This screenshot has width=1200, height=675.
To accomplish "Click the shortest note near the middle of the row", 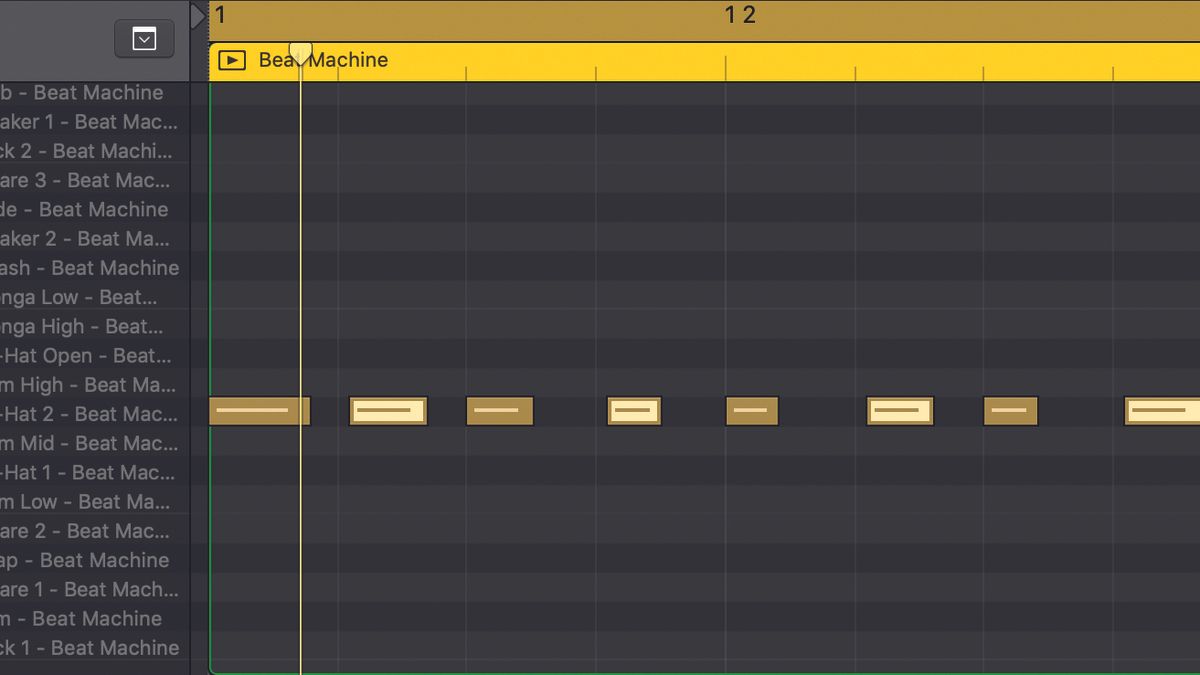I will click(x=752, y=410).
